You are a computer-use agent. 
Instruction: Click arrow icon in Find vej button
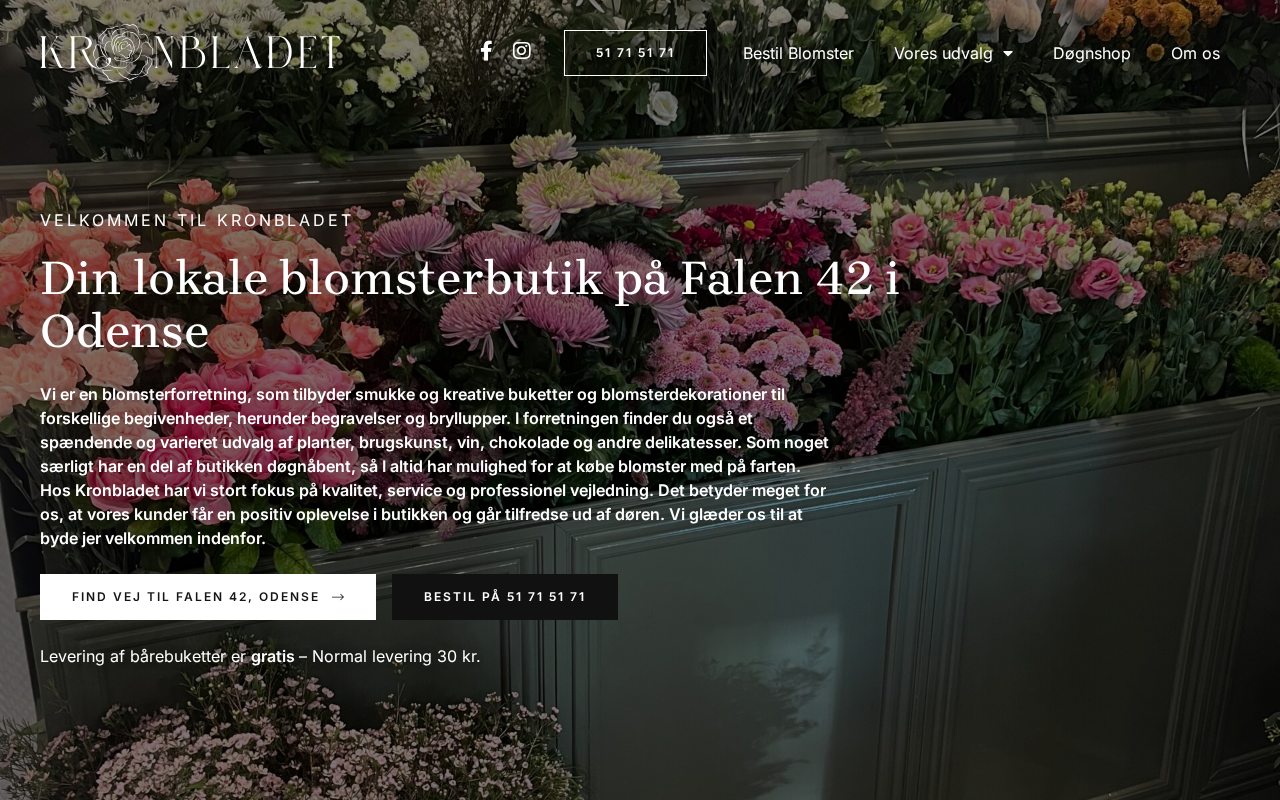338,597
